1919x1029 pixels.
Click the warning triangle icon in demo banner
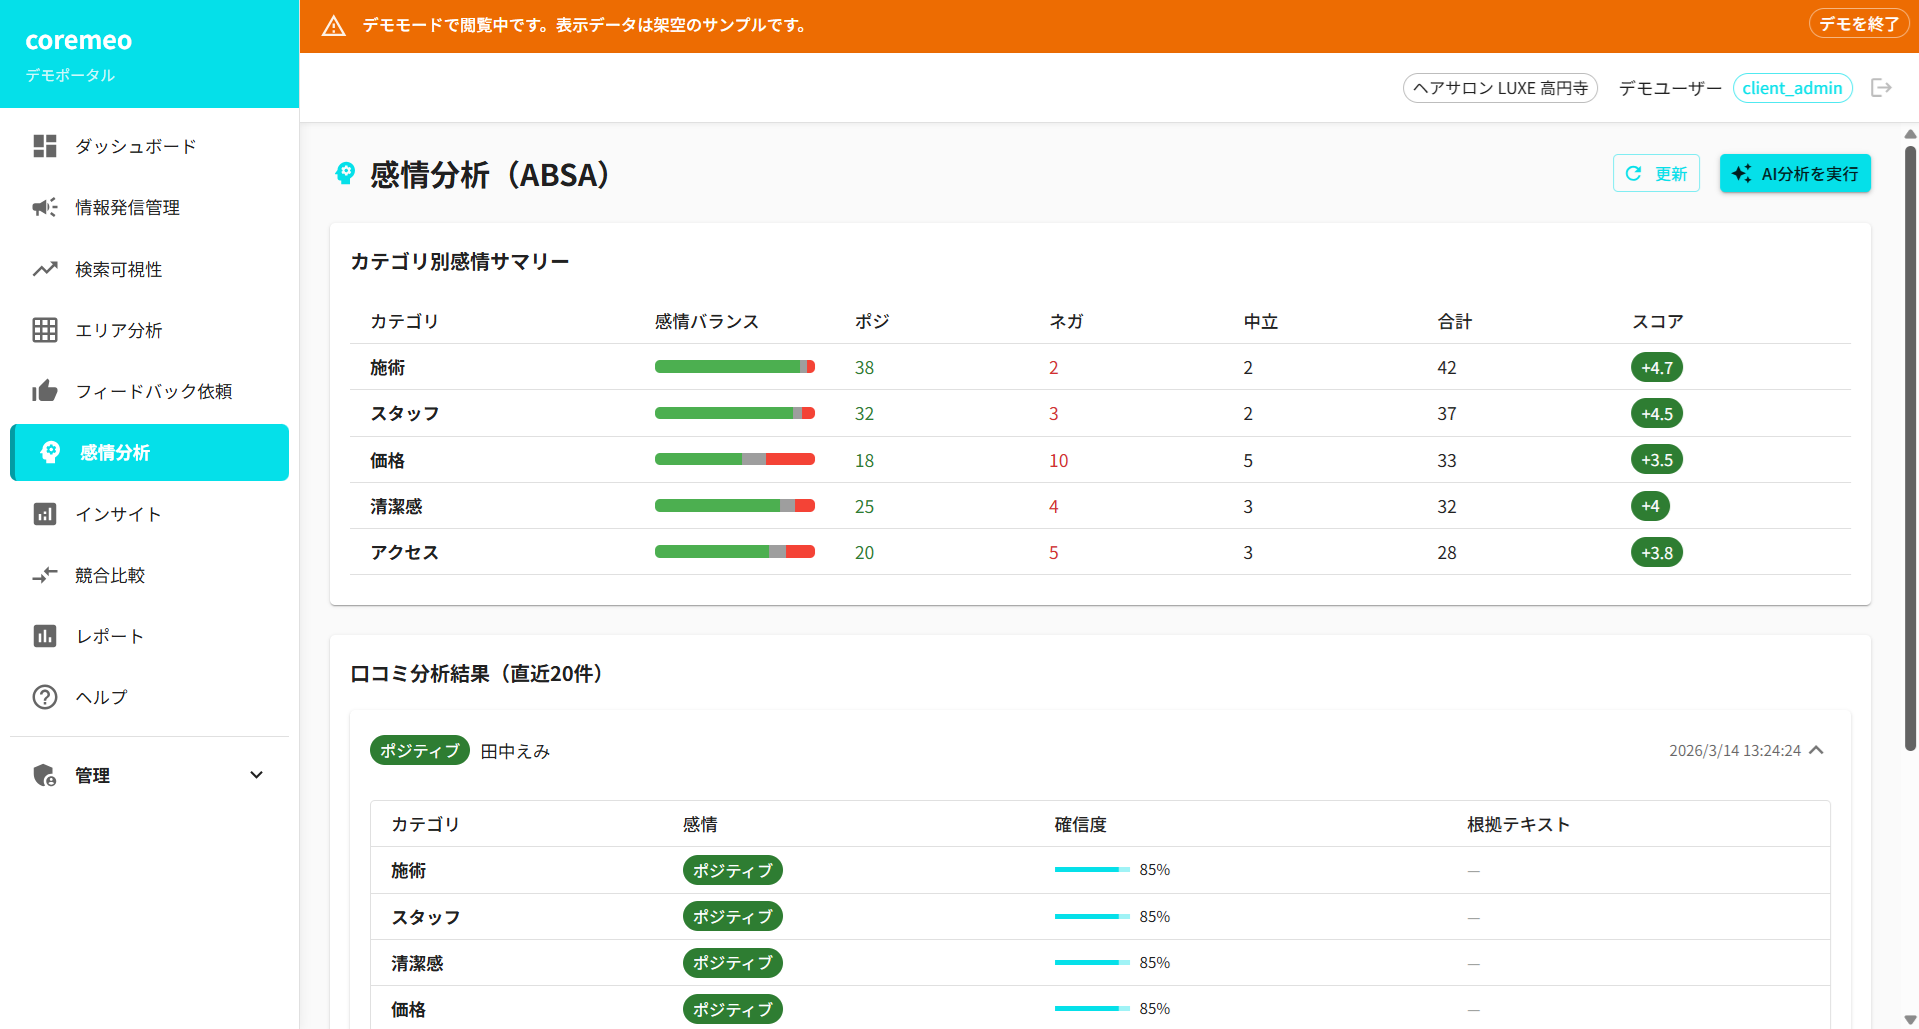[334, 26]
